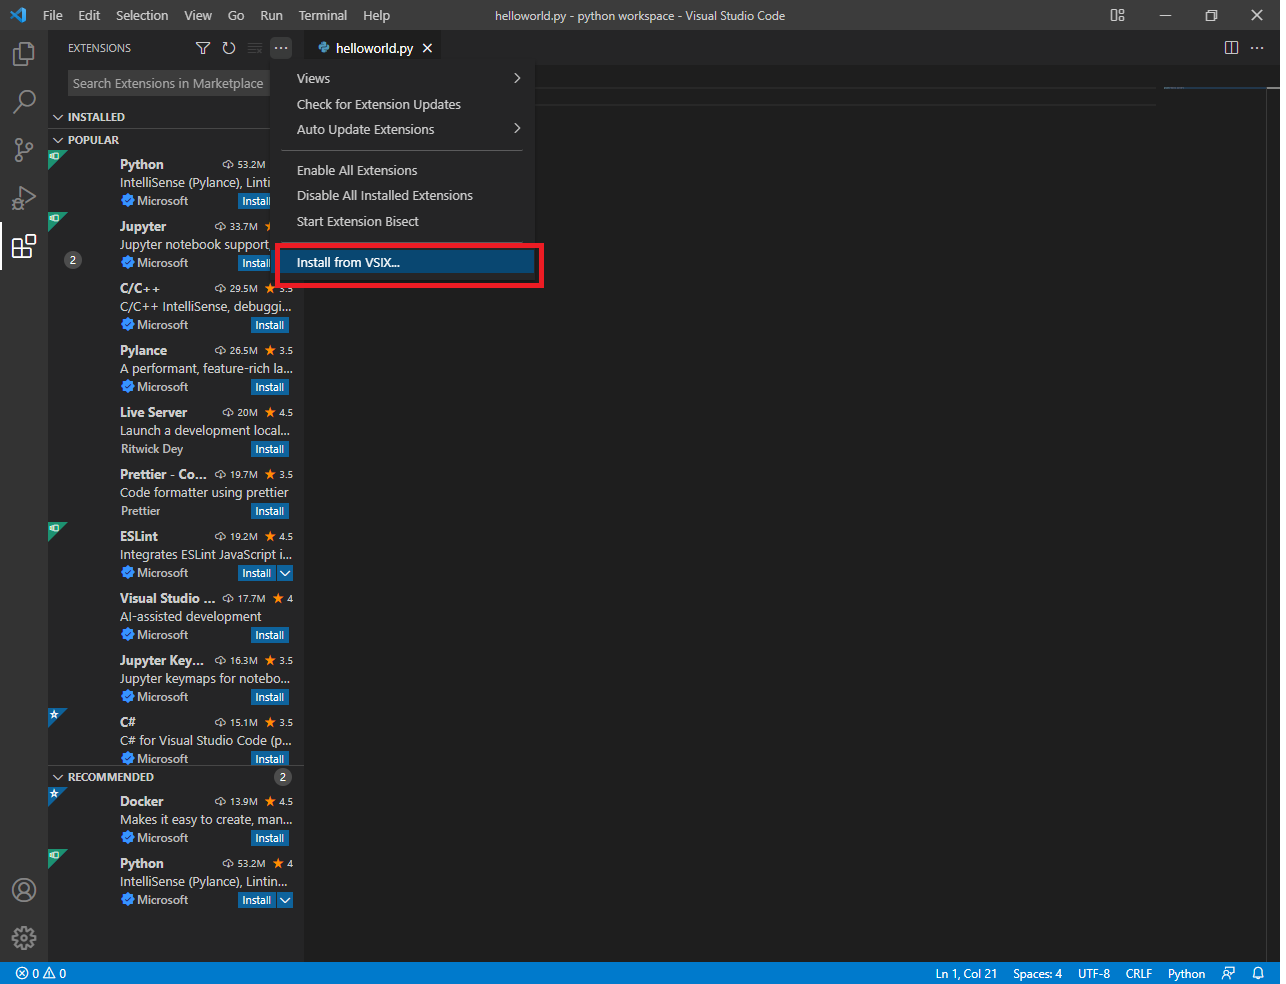Open the Help menu
1286x984 pixels.
[x=377, y=15]
